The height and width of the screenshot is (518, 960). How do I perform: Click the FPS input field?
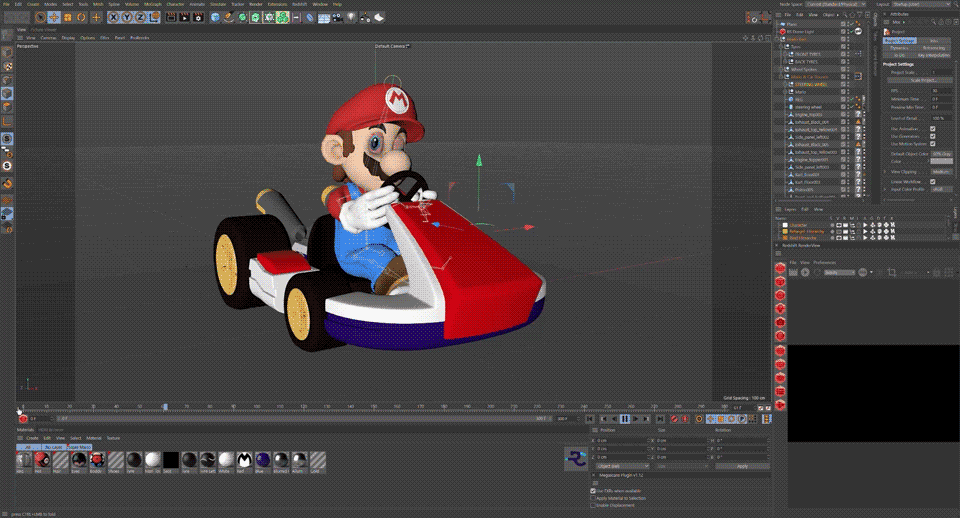[x=941, y=91]
